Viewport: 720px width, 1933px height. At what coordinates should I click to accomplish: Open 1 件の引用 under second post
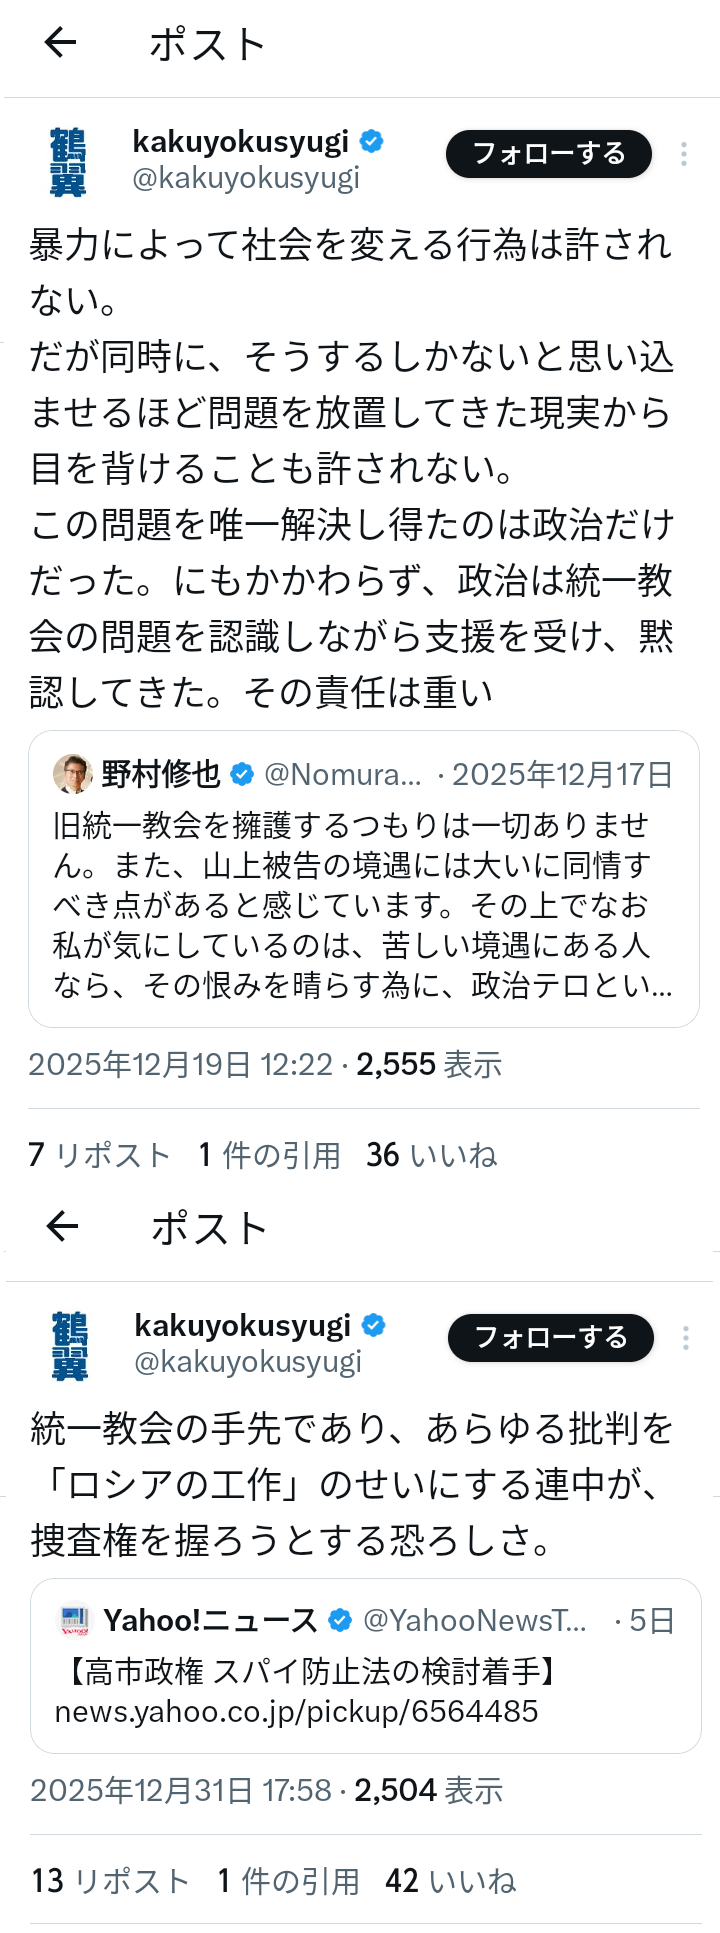[x=288, y=1881]
